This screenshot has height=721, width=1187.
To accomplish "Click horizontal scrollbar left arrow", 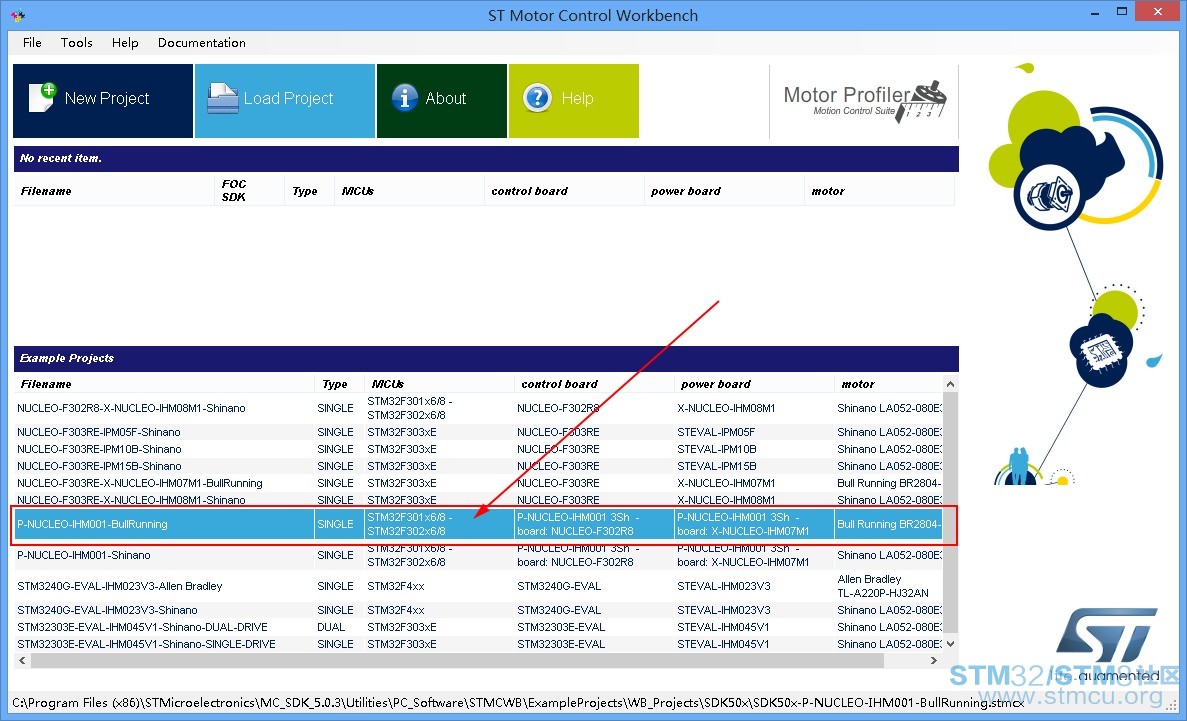I will [x=22, y=660].
